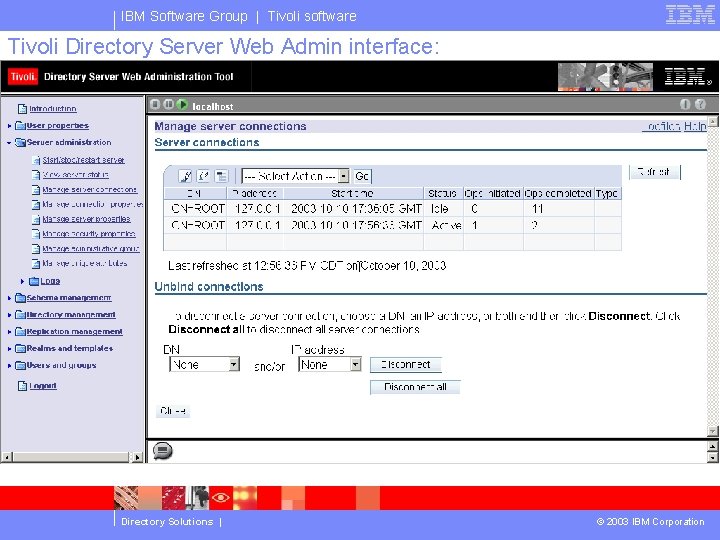Select the Idle connection row status cell

click(443, 209)
